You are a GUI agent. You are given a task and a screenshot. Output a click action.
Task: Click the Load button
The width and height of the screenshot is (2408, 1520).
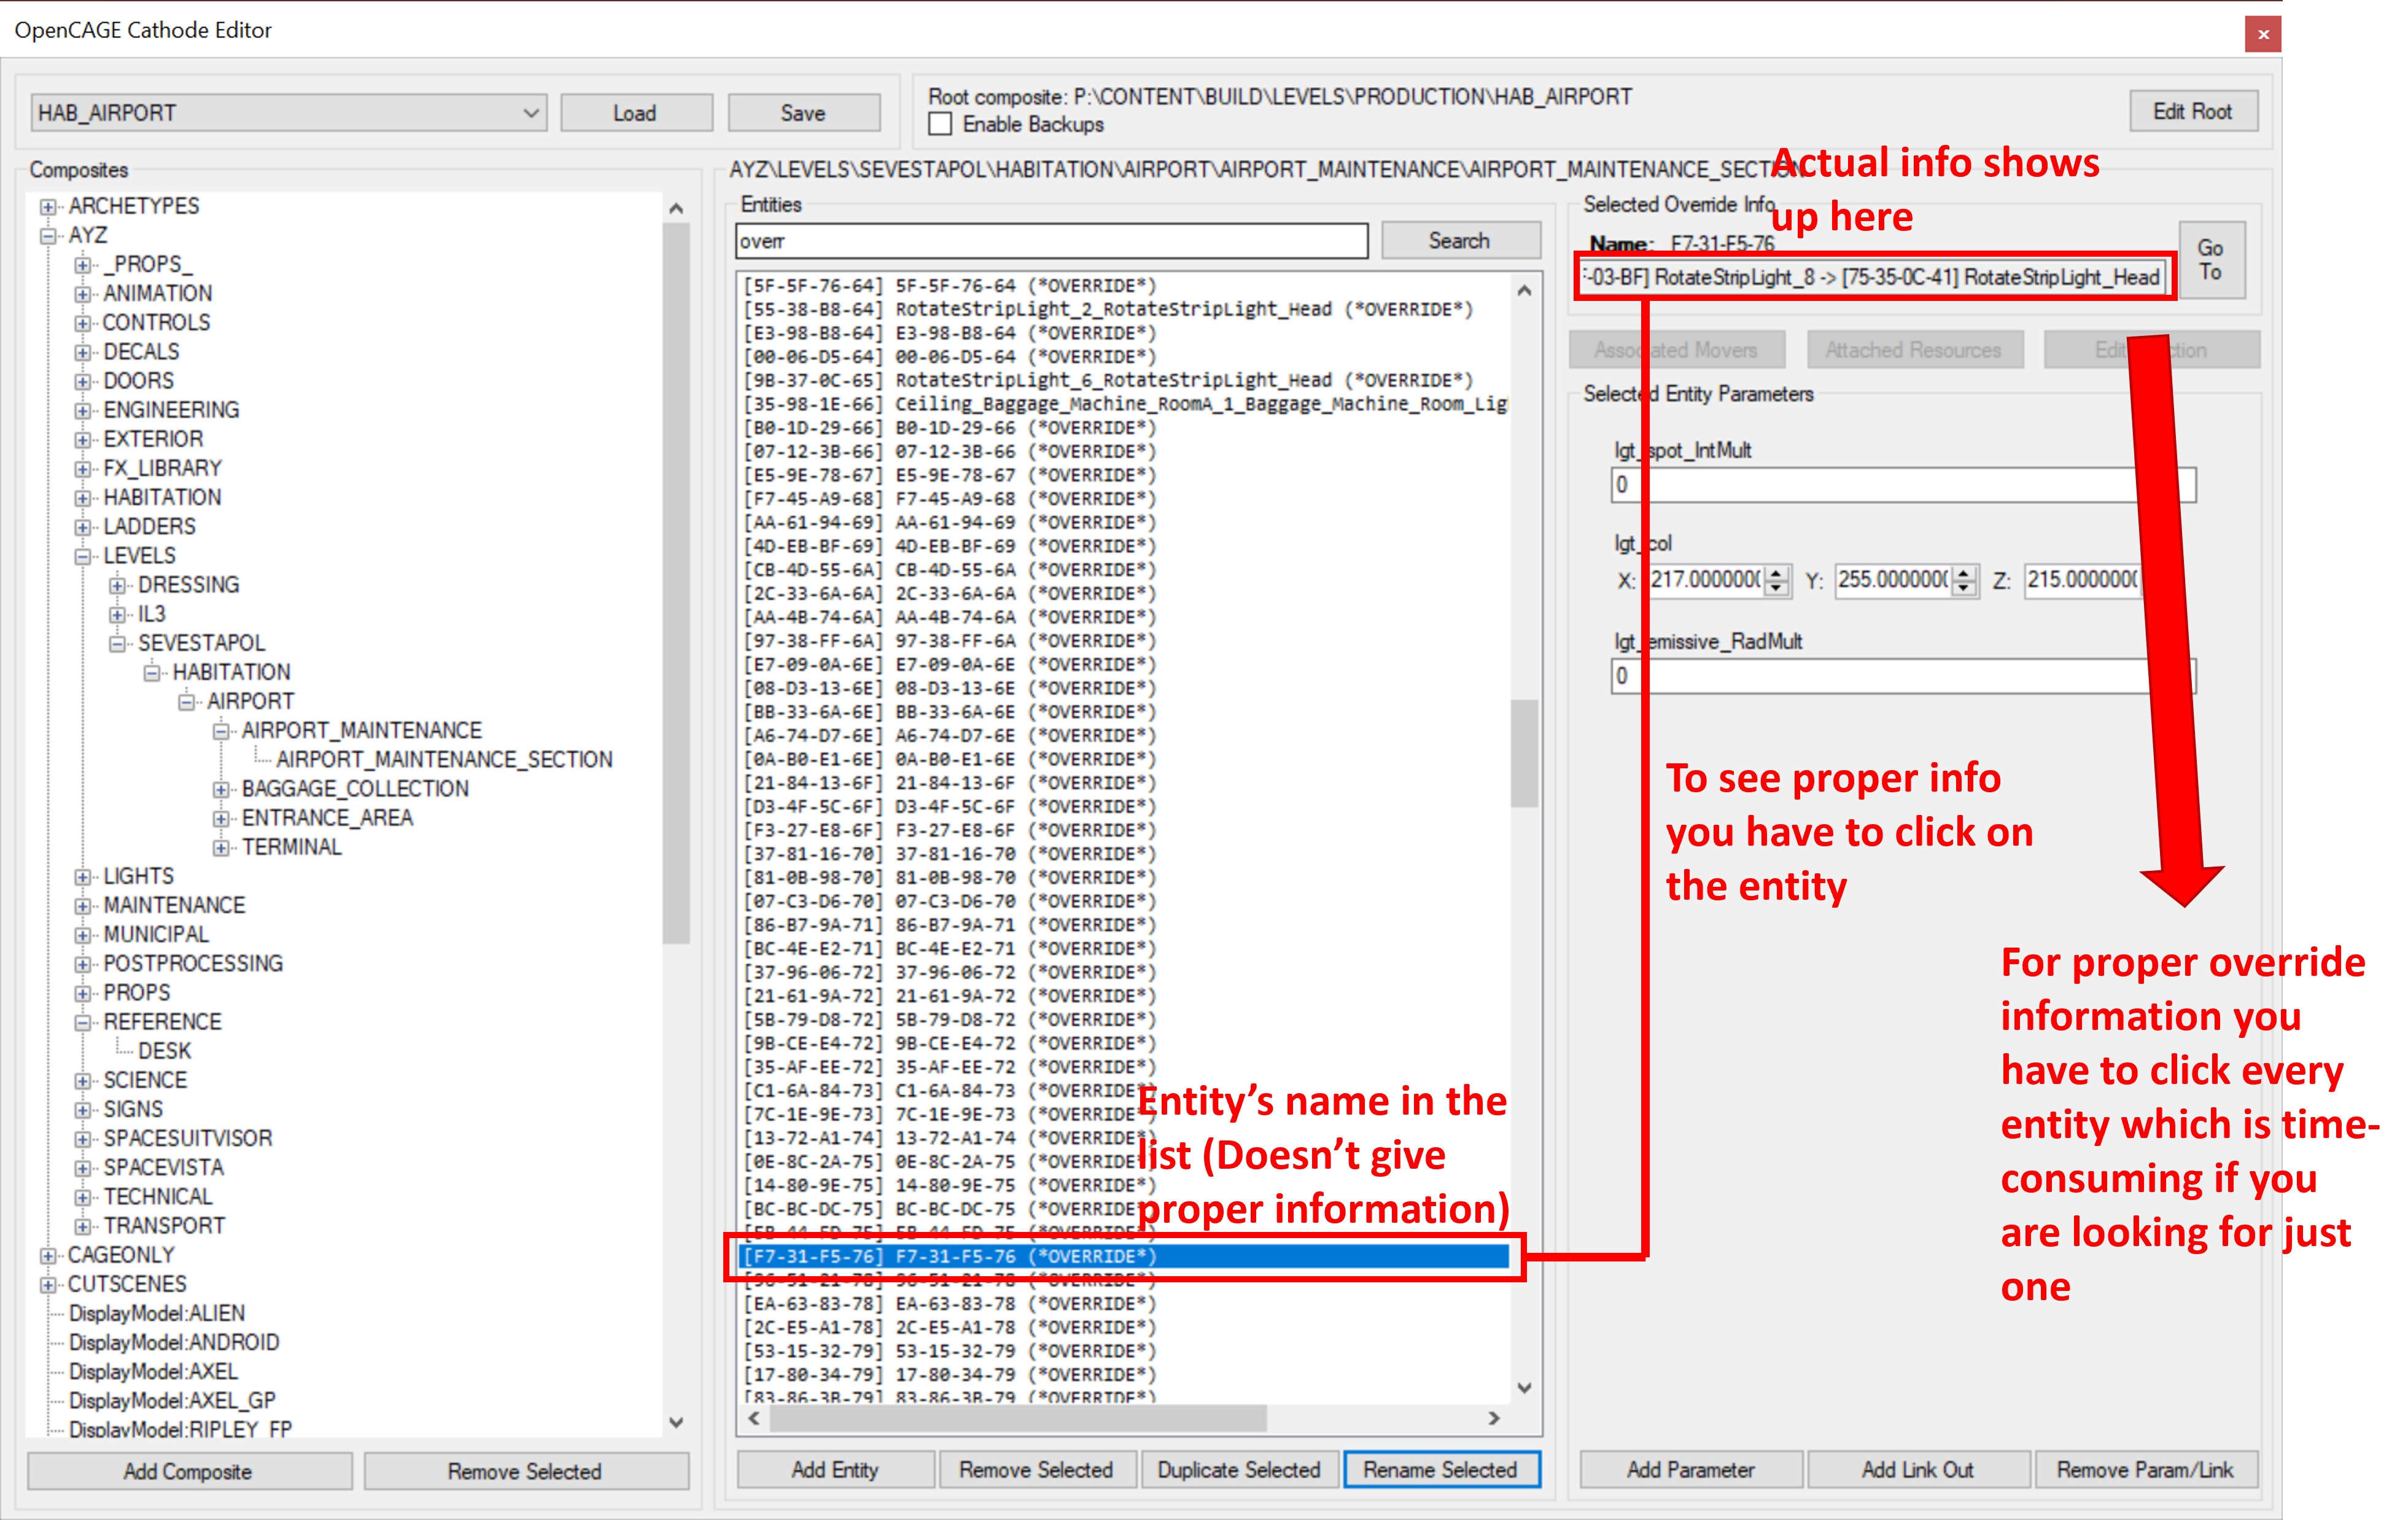click(636, 112)
